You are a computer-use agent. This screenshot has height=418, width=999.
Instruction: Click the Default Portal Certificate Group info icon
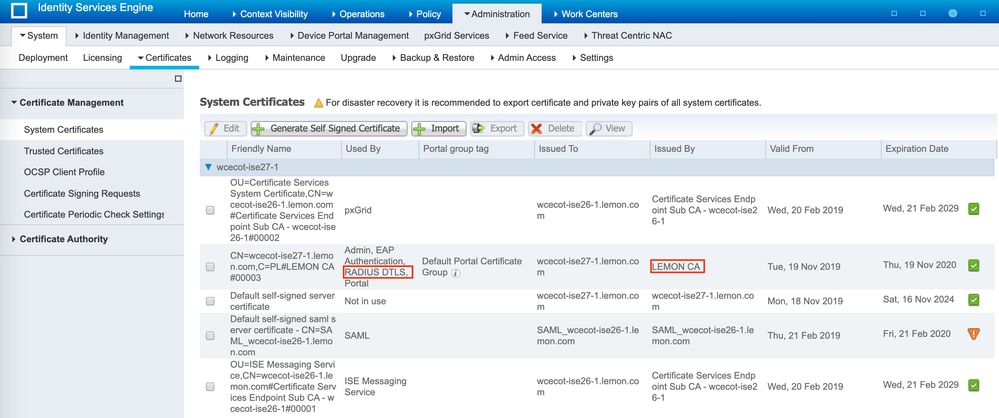tap(456, 273)
